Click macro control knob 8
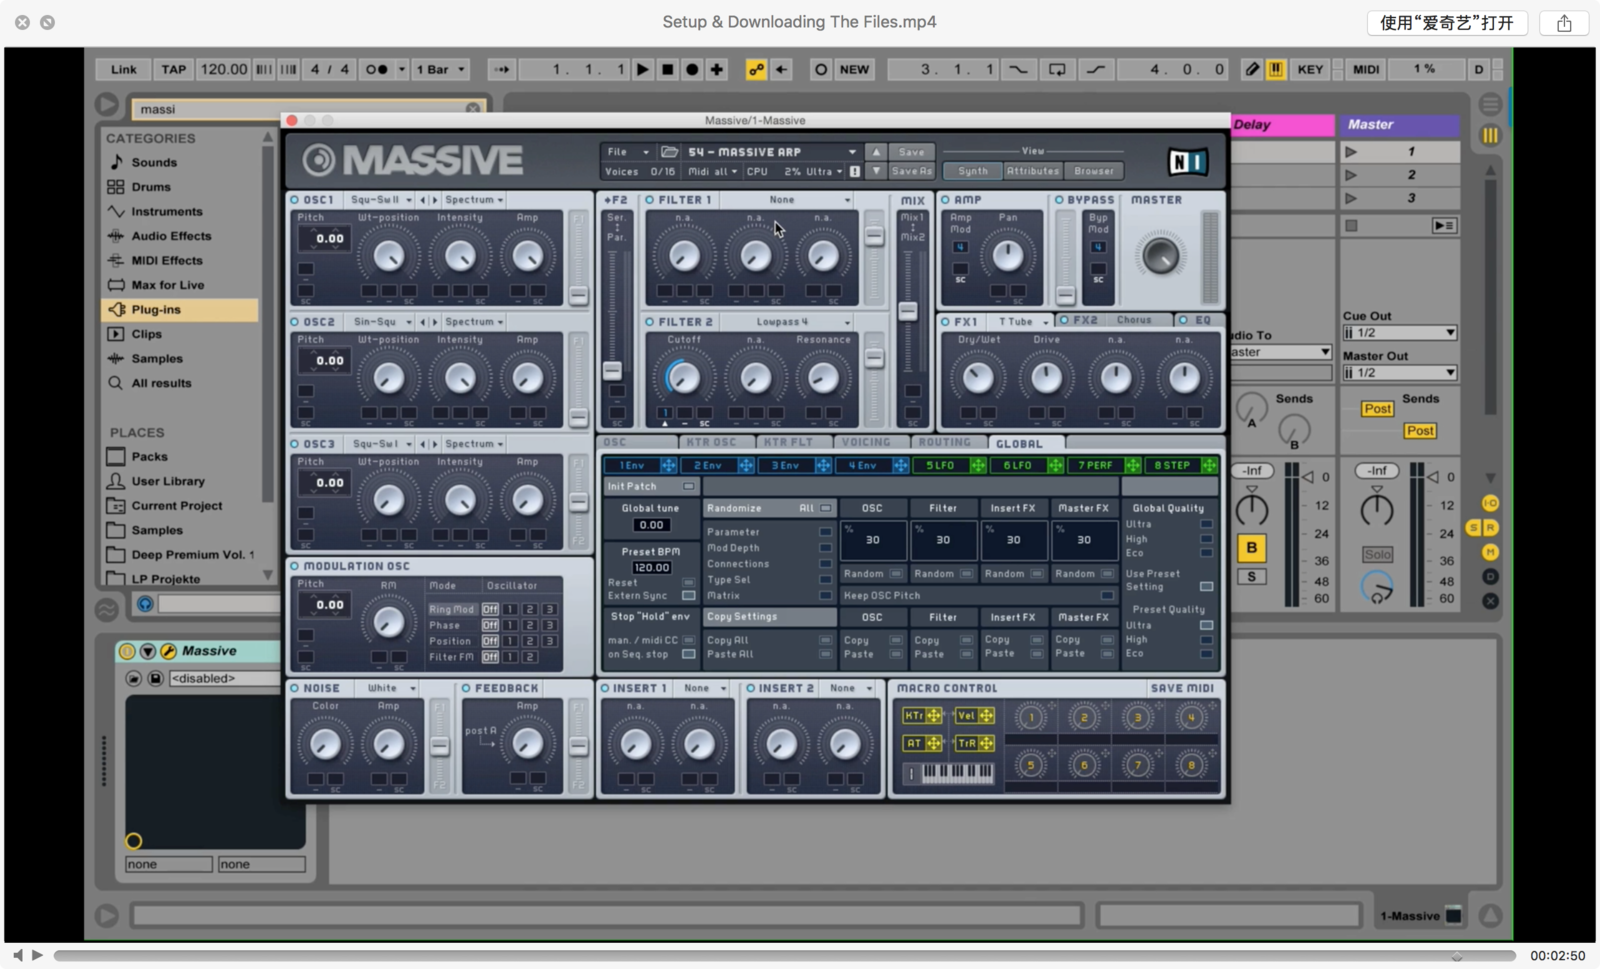The image size is (1600, 969). (x=1190, y=766)
